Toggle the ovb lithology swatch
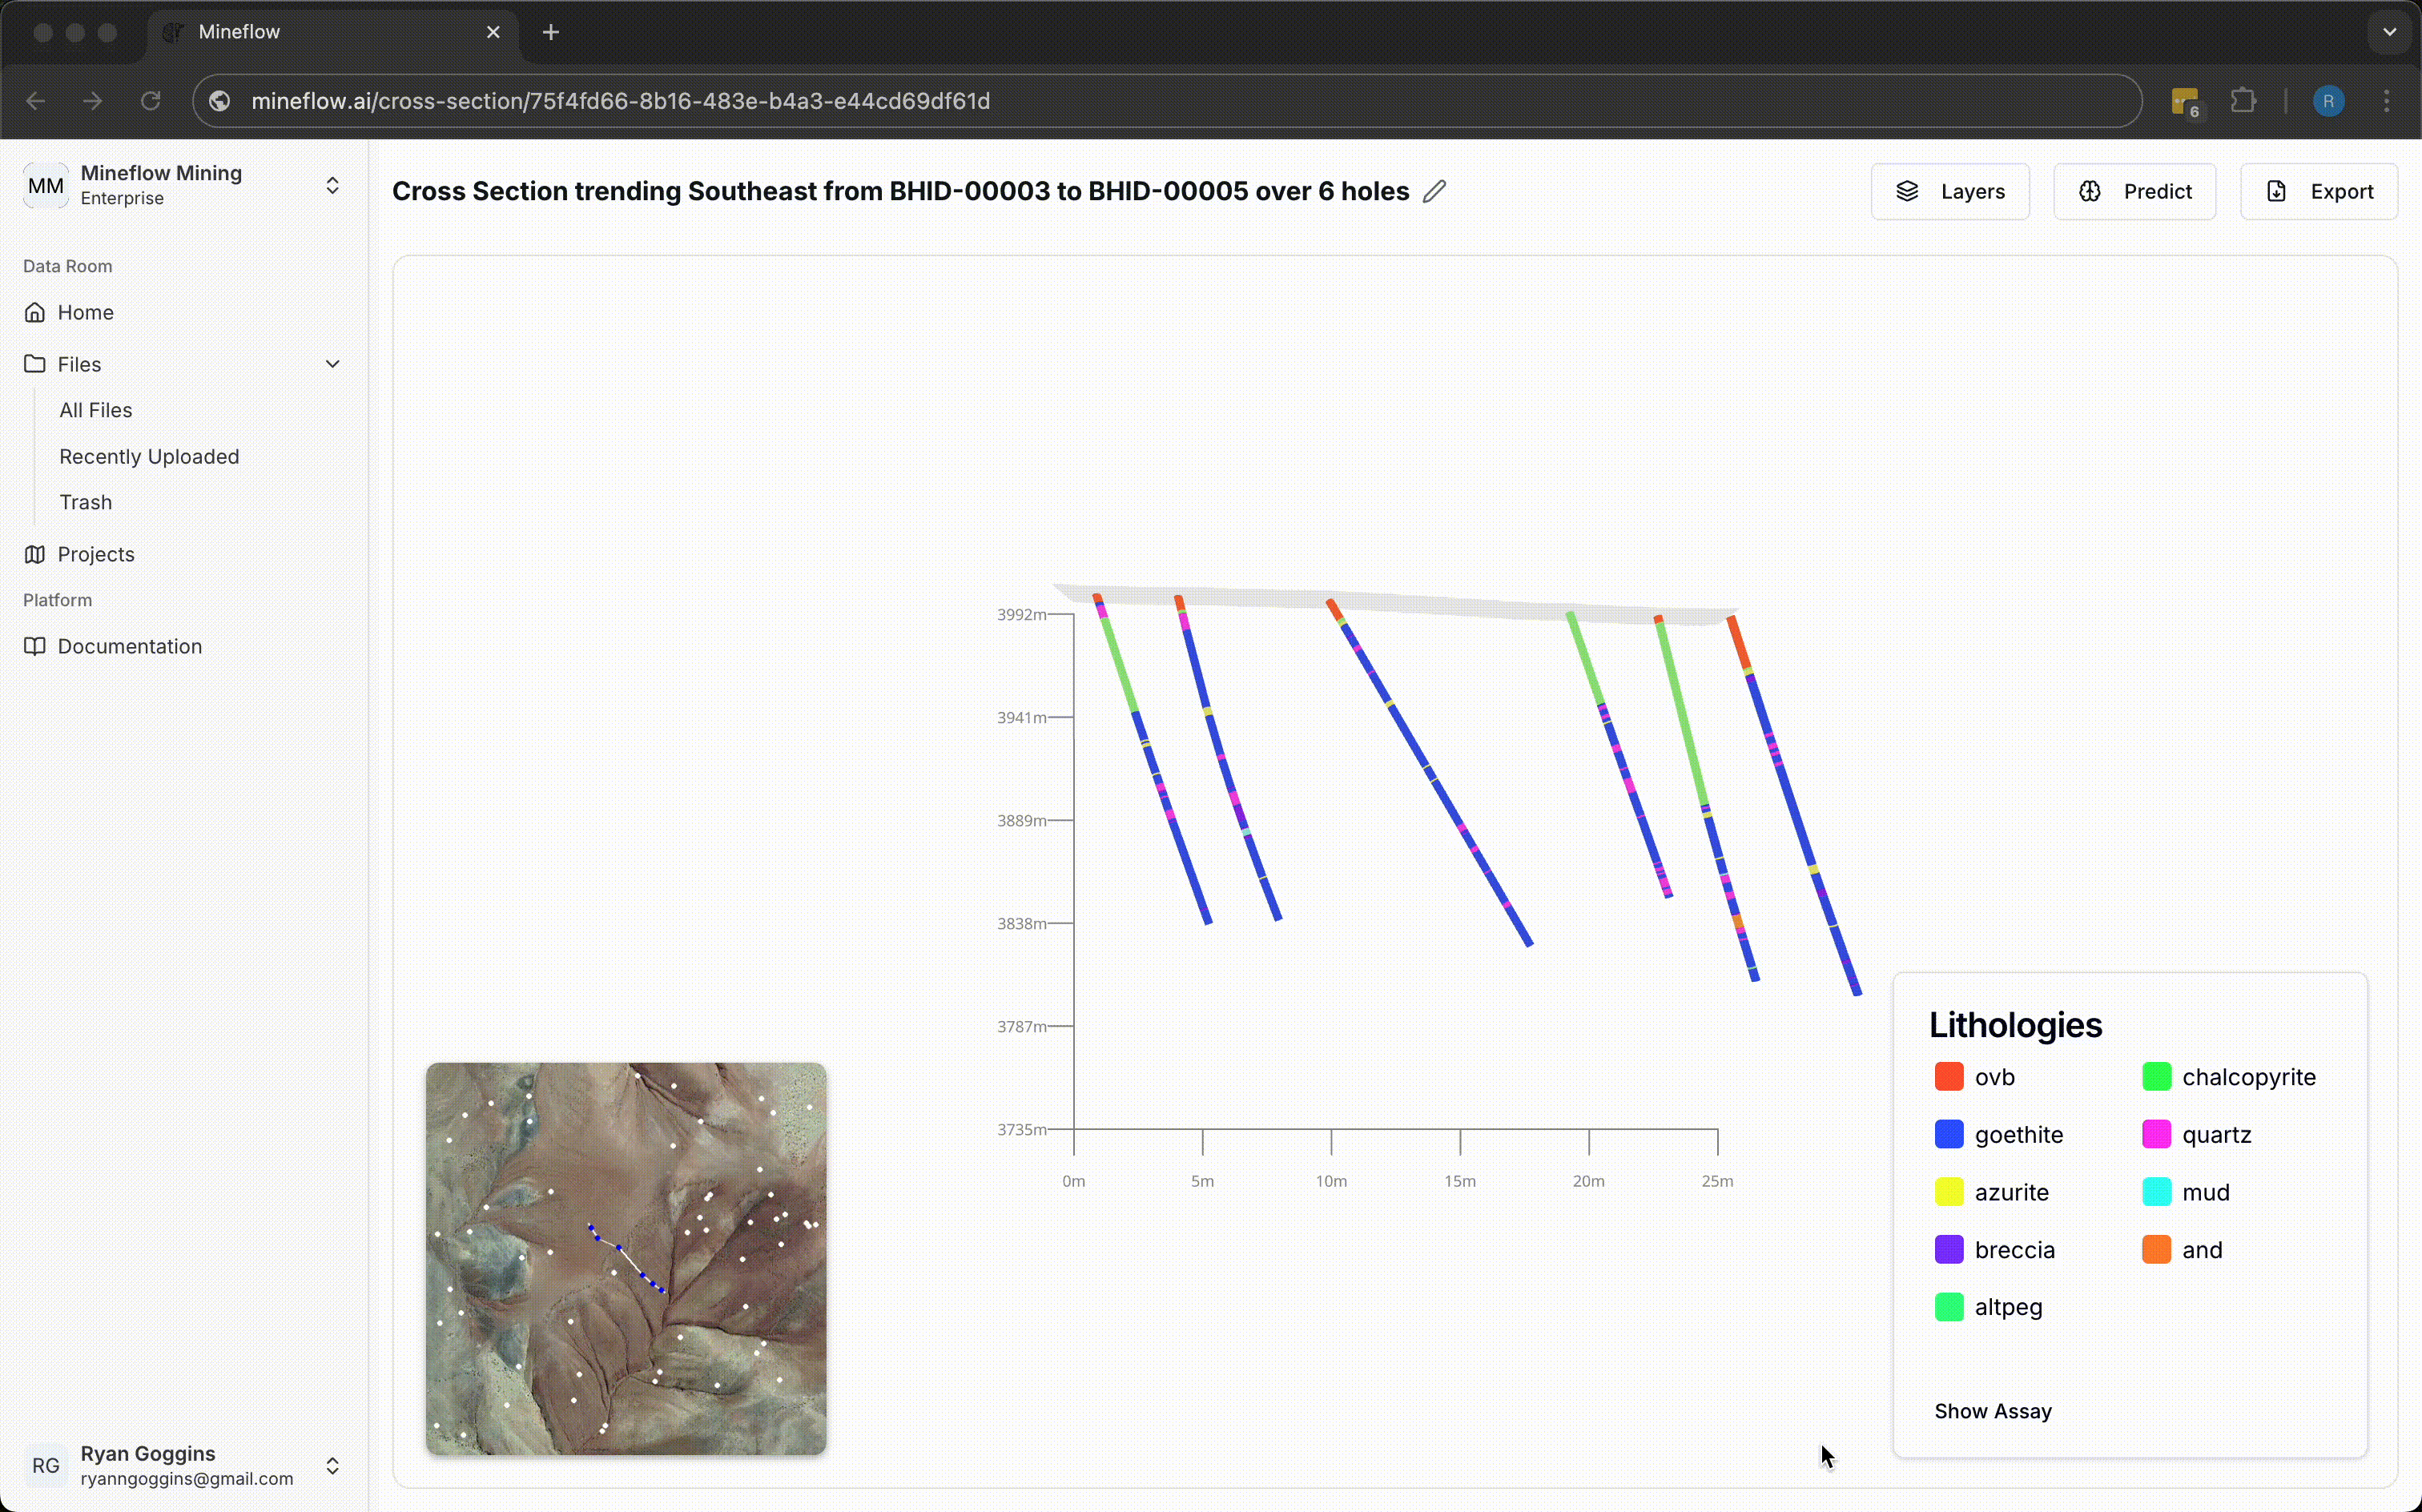This screenshot has width=2422, height=1512. (1948, 1077)
